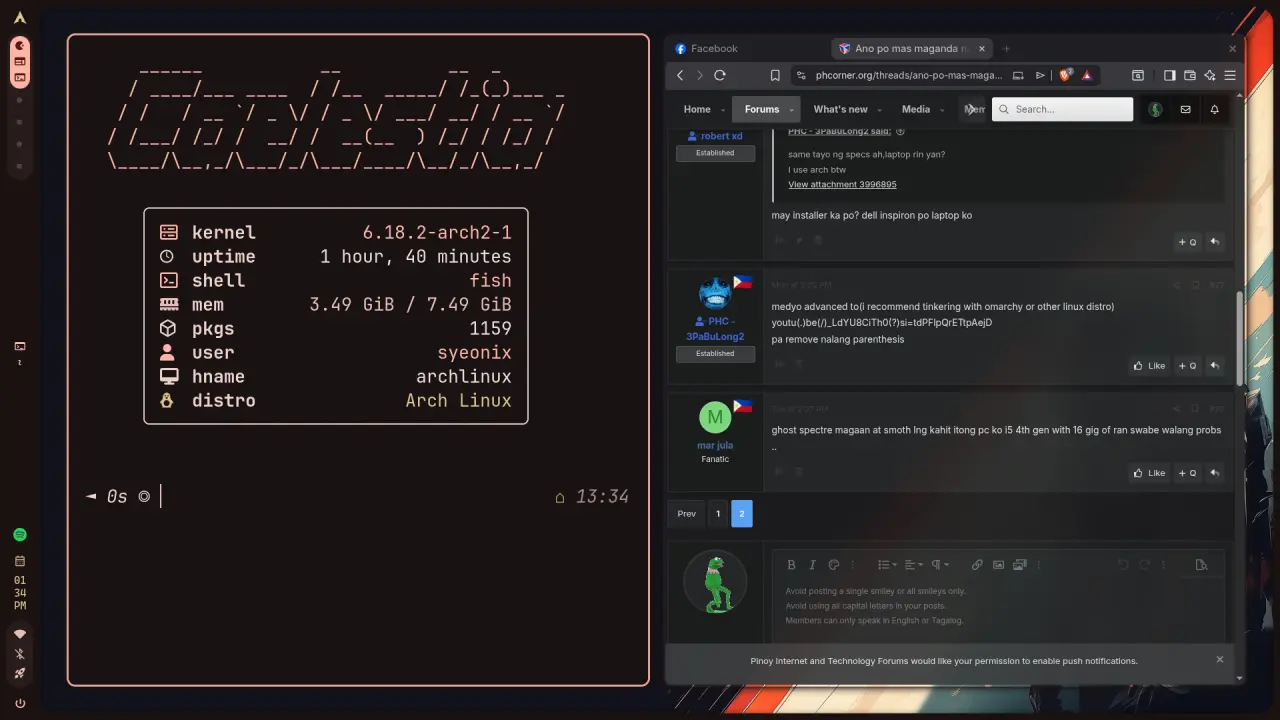Open the account avatar in forum navbar
The height and width of the screenshot is (720, 1280).
pyautogui.click(x=1155, y=109)
